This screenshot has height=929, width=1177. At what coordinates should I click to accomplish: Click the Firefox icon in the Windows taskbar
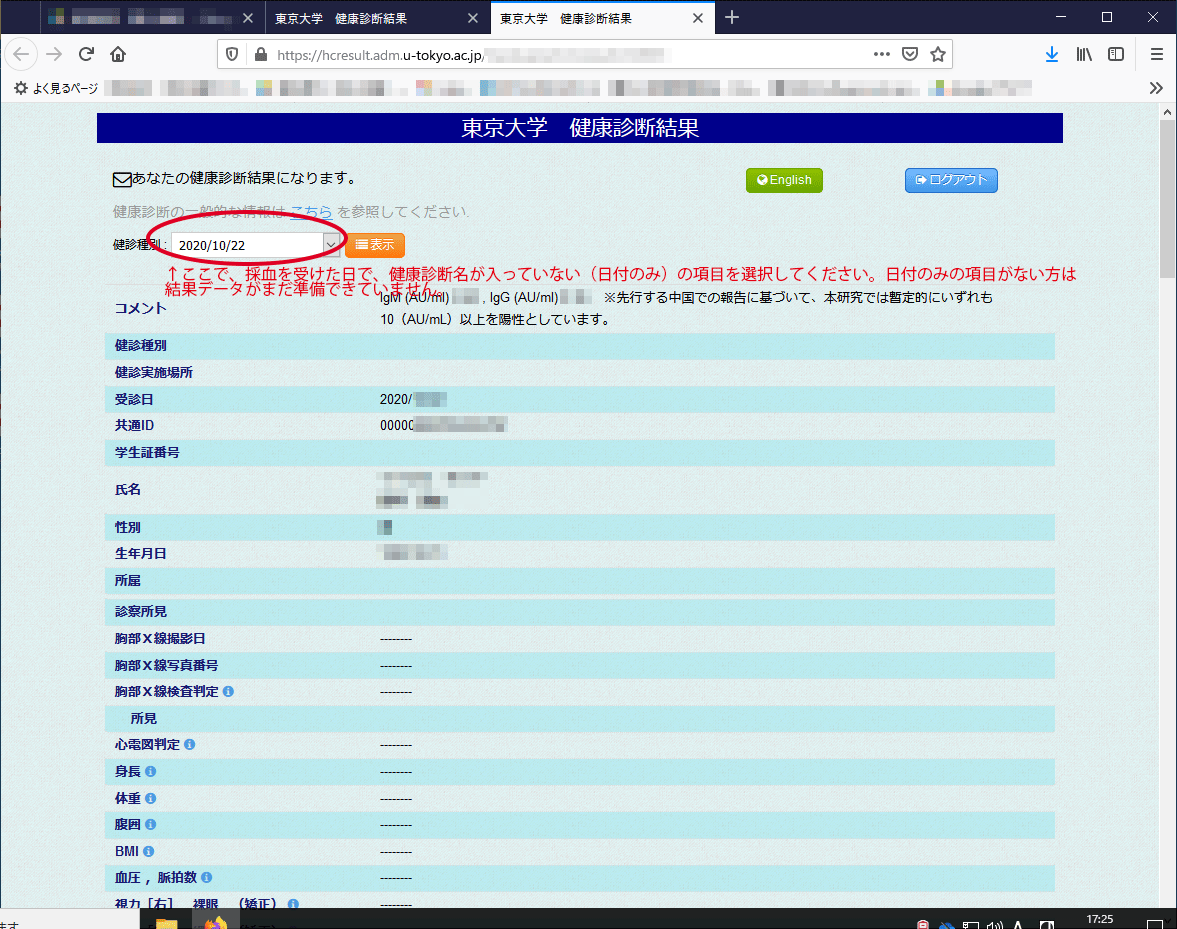[215, 922]
